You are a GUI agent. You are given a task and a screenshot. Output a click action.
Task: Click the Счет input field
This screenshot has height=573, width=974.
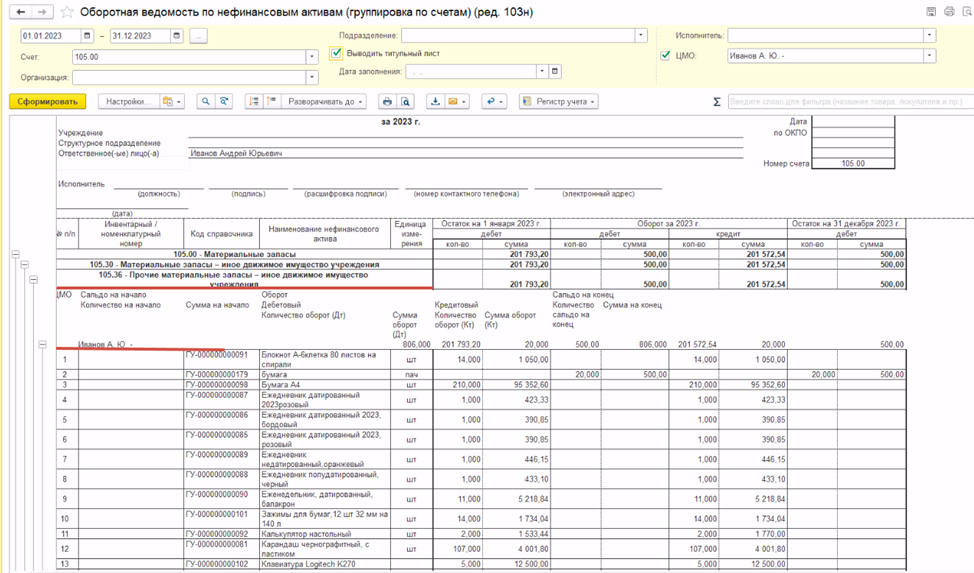coord(189,57)
